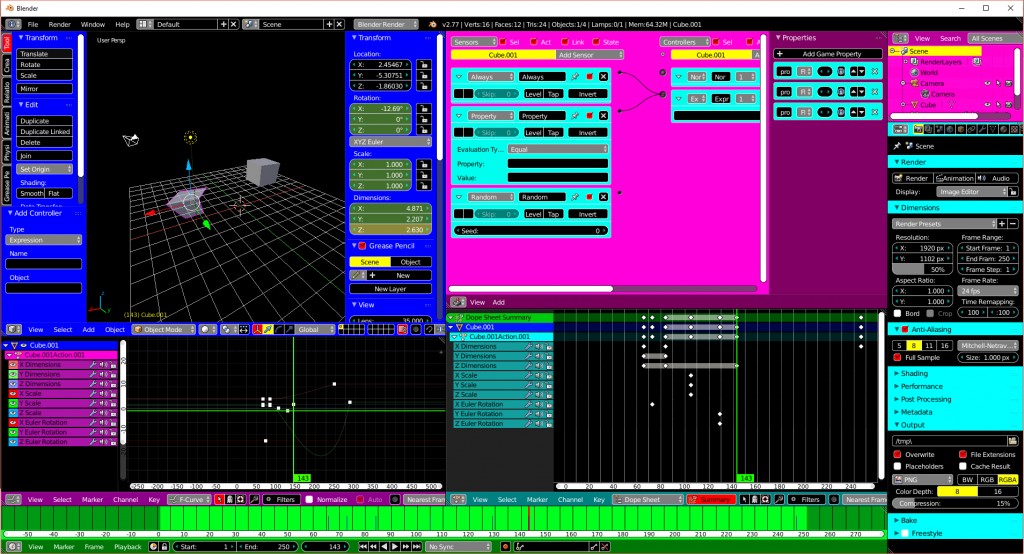Click the New Layer grease pencil button

[x=390, y=288]
